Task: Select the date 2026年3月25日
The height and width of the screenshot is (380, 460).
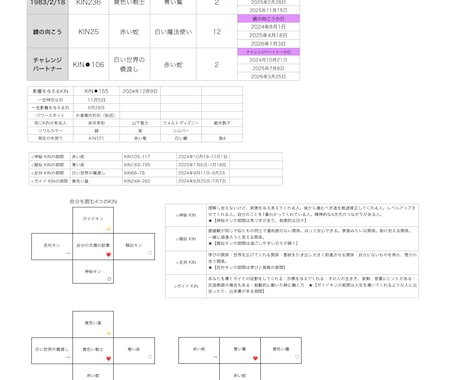Action: pyautogui.click(x=268, y=77)
